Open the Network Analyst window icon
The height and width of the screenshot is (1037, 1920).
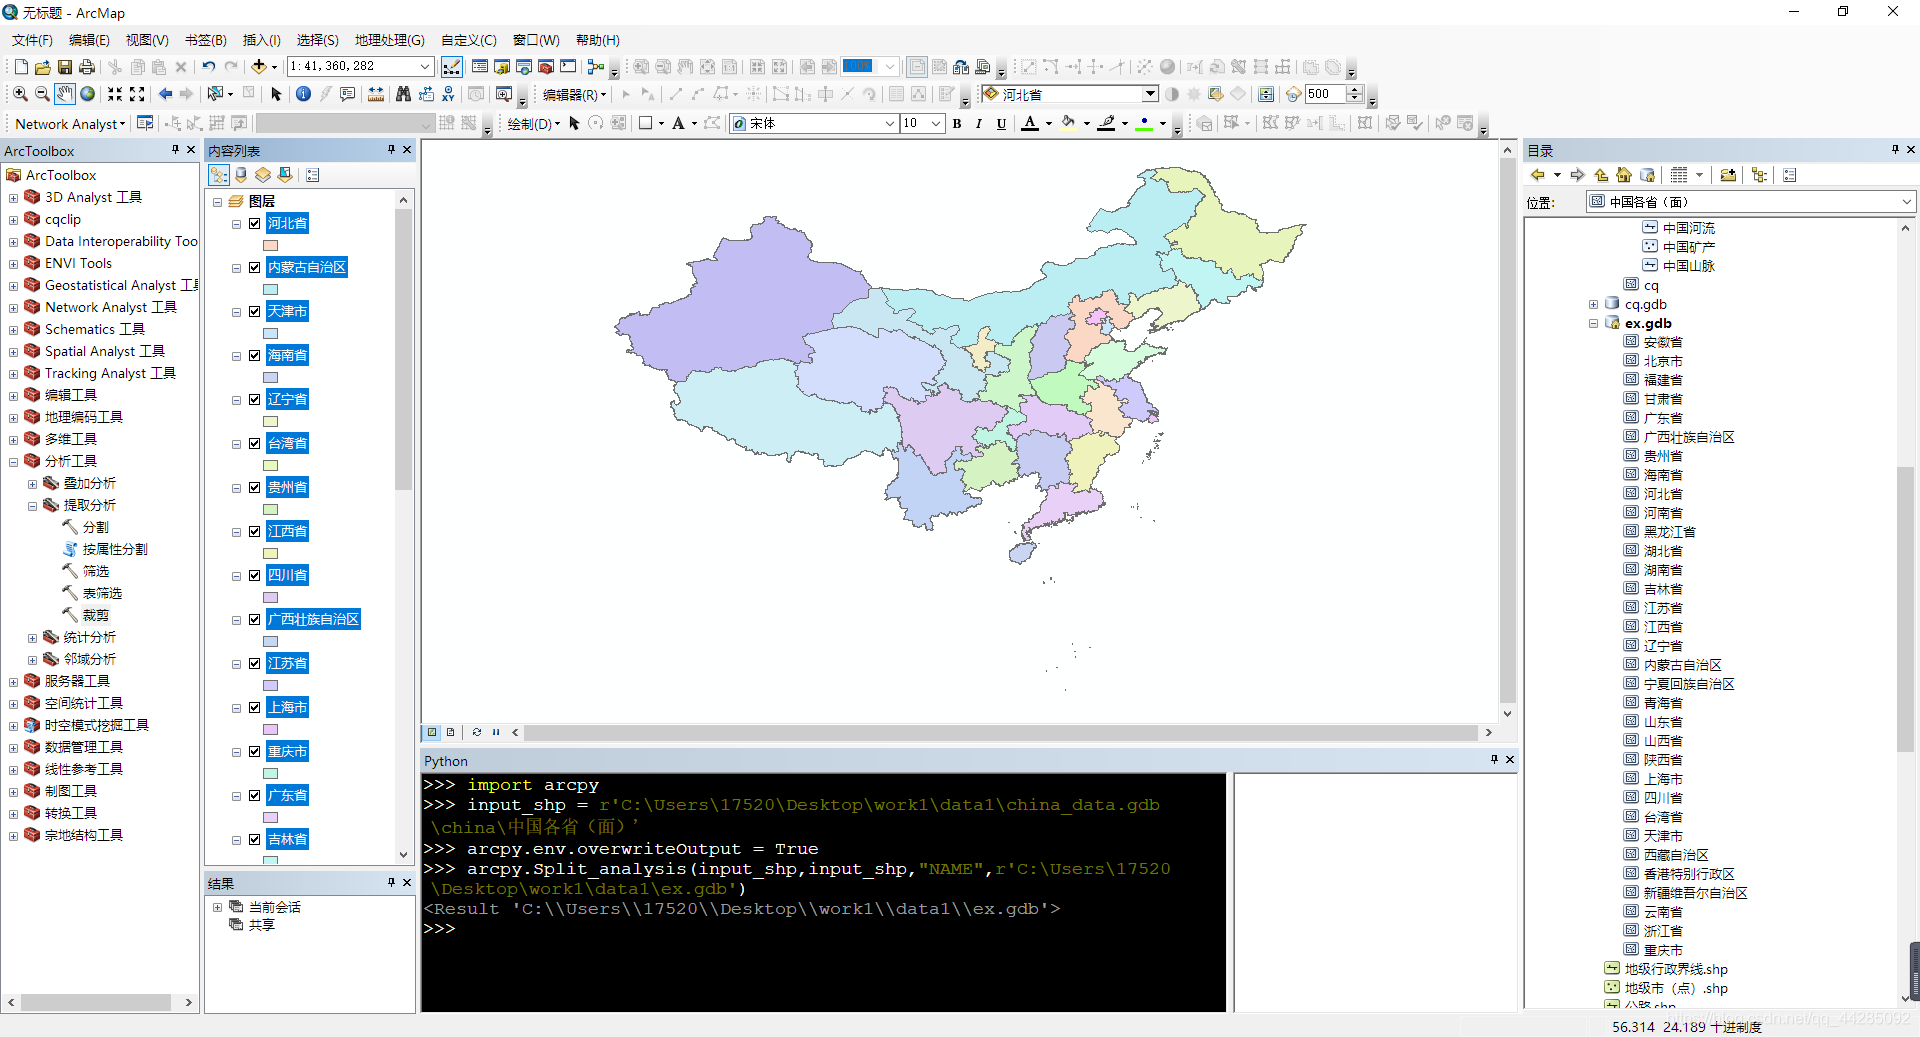coord(145,123)
